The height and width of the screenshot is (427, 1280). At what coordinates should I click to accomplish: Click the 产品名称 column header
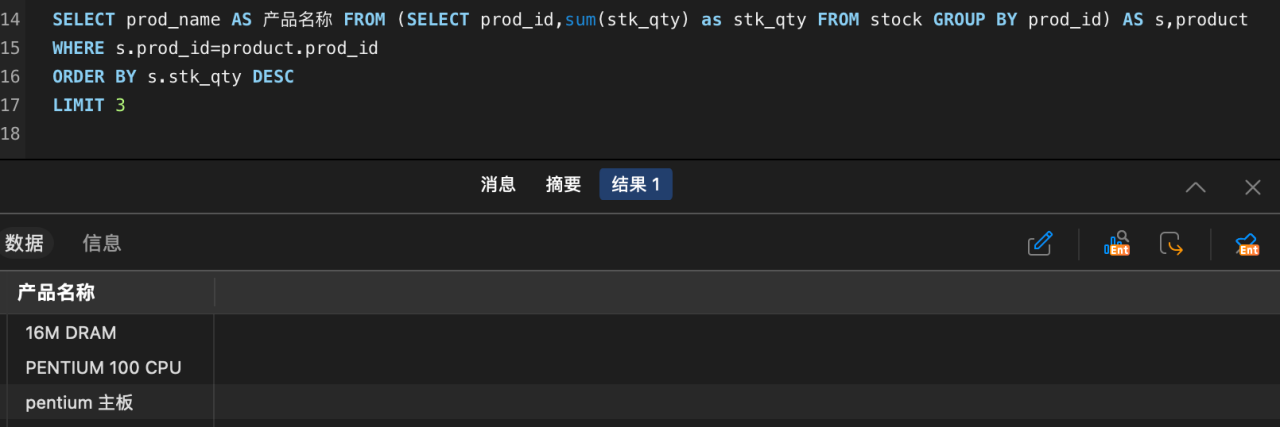107,293
